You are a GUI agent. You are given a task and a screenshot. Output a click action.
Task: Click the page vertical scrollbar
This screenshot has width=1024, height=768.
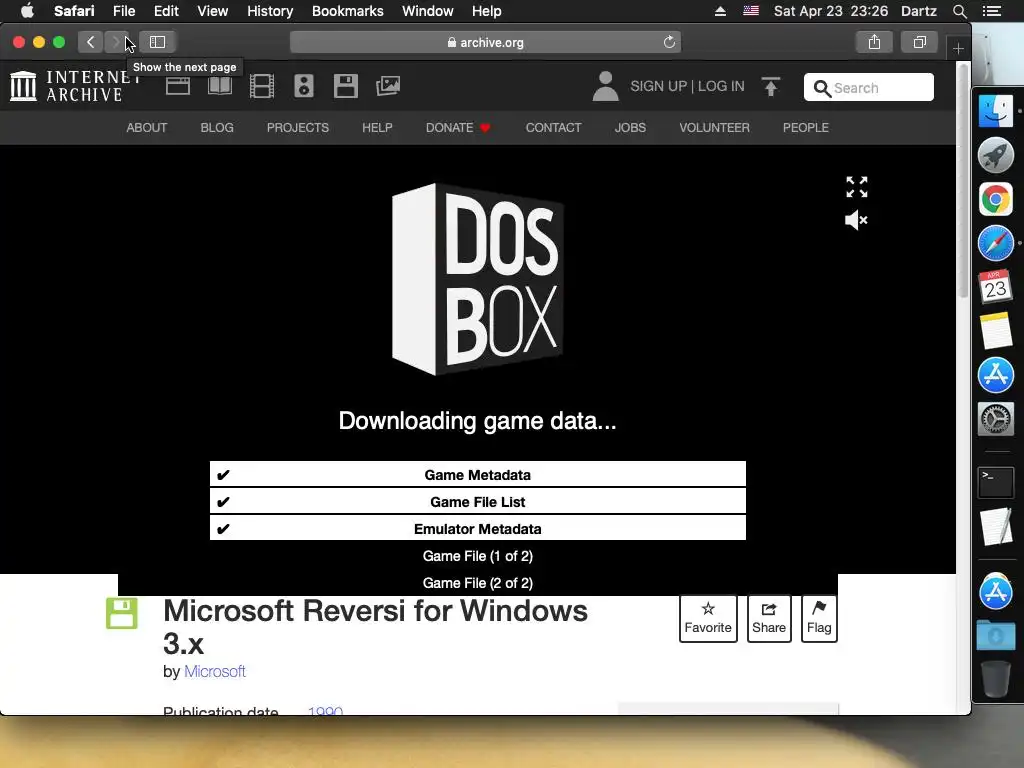[963, 183]
